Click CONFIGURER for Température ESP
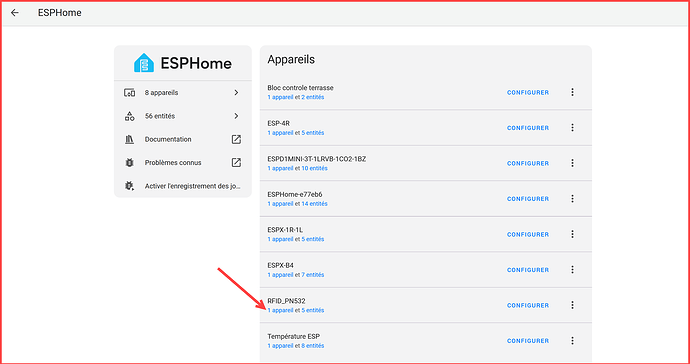Screen dimensions: 690x364 (528, 341)
